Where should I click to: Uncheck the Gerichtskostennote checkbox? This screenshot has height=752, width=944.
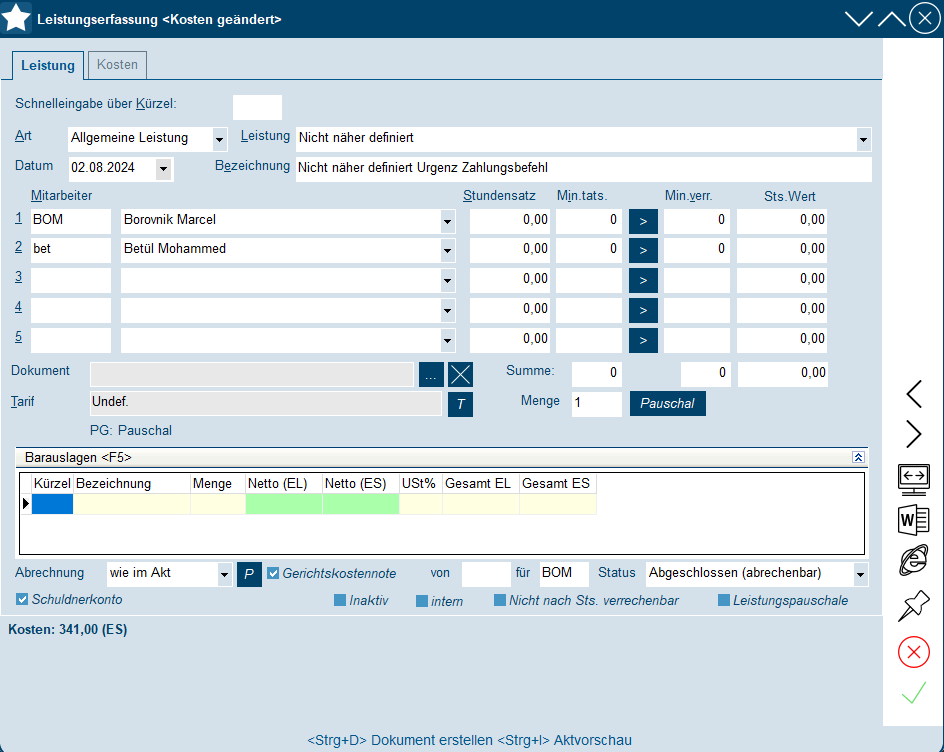click(x=273, y=573)
